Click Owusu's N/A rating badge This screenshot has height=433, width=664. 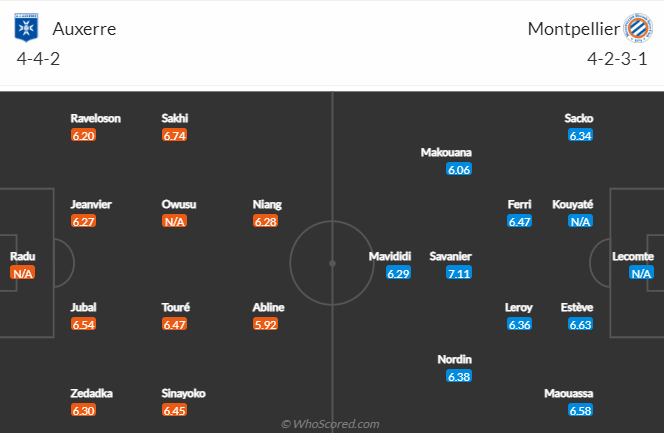pos(175,221)
